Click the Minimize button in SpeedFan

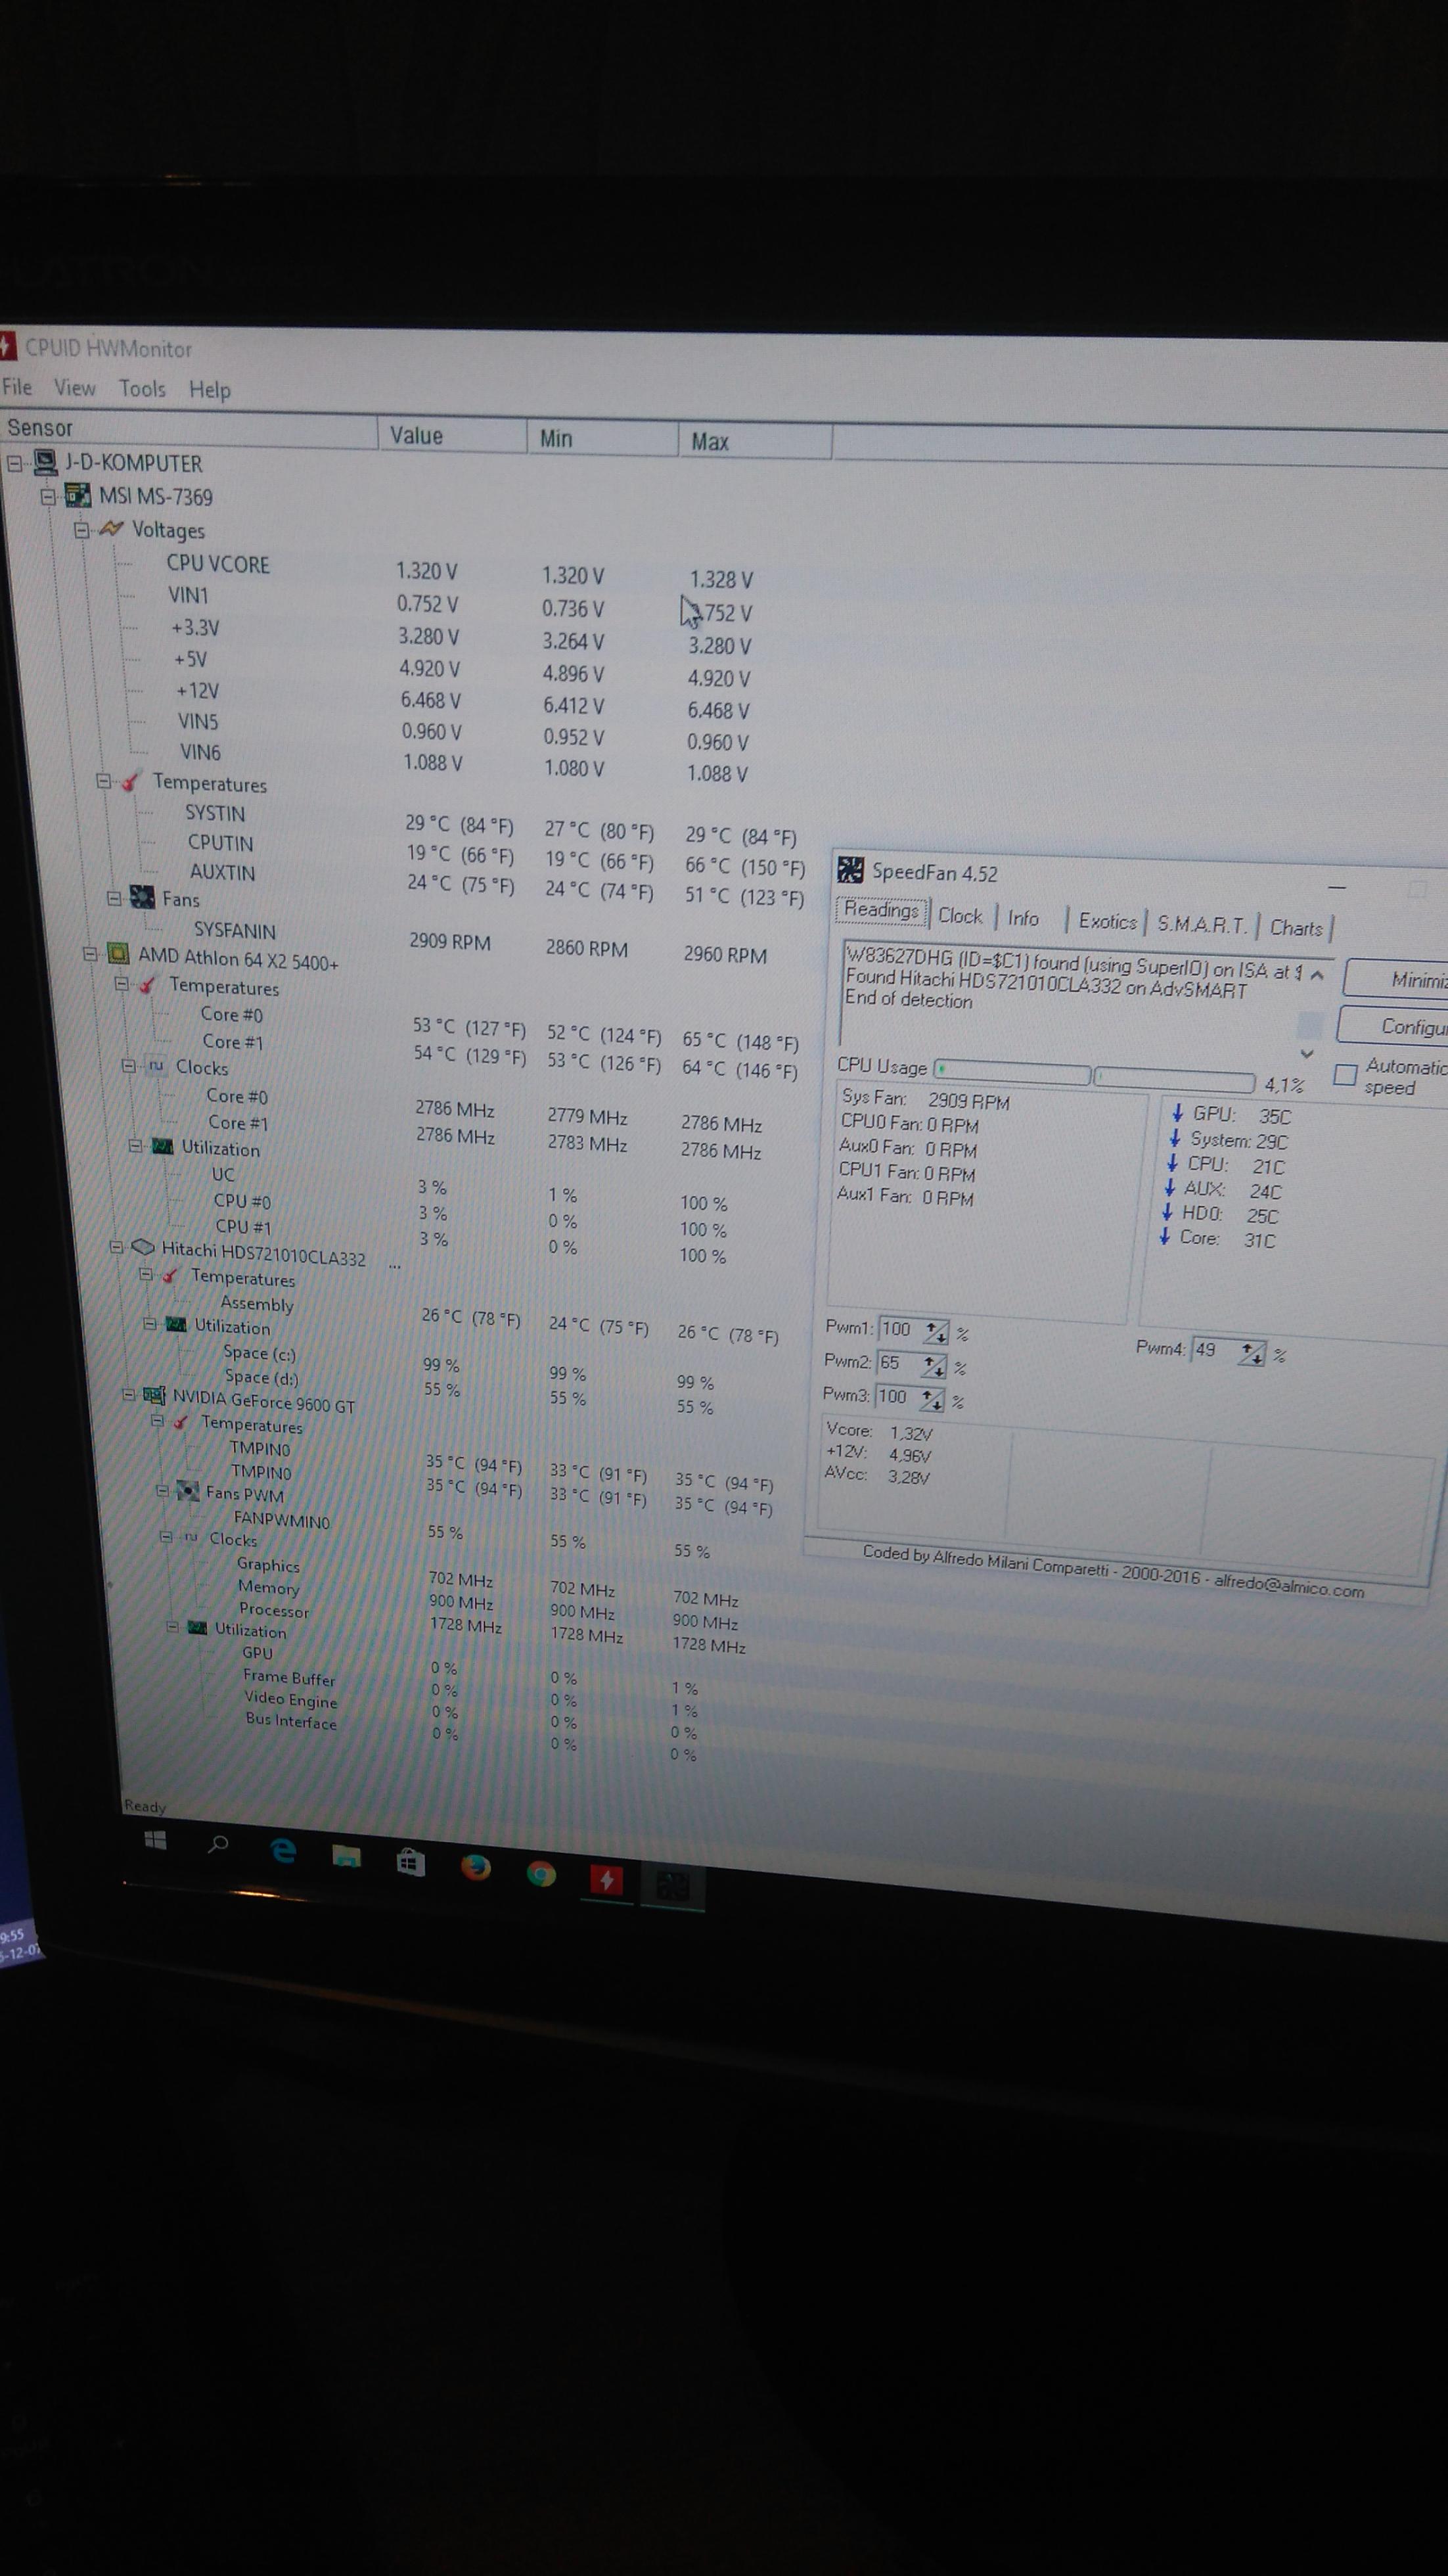coord(1396,979)
